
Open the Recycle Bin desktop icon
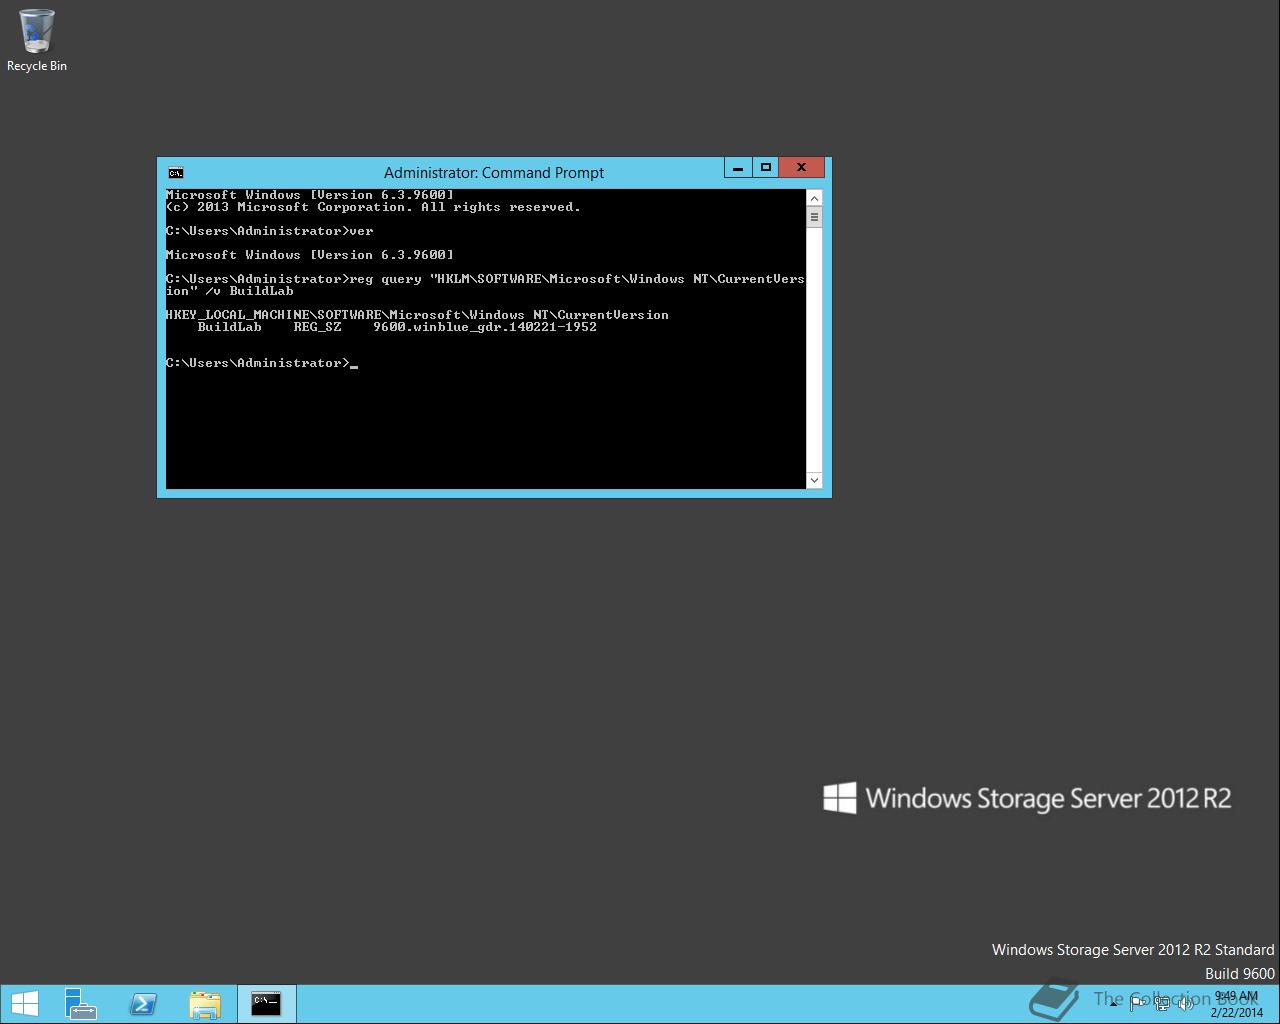(37, 40)
